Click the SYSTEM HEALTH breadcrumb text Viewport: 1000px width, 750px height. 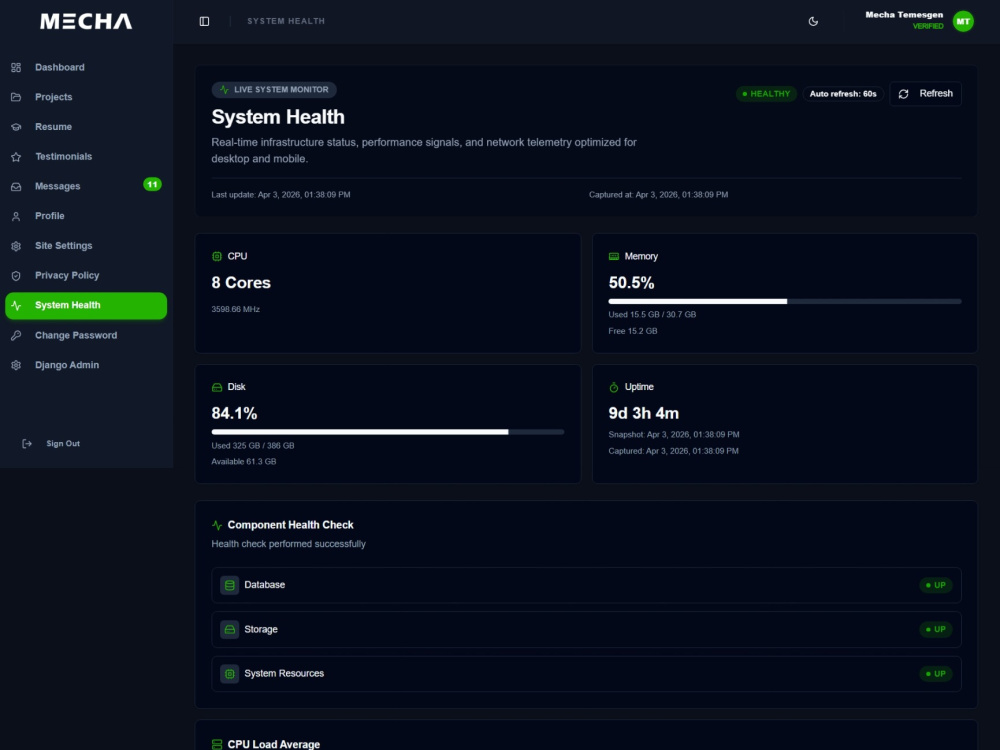286,21
